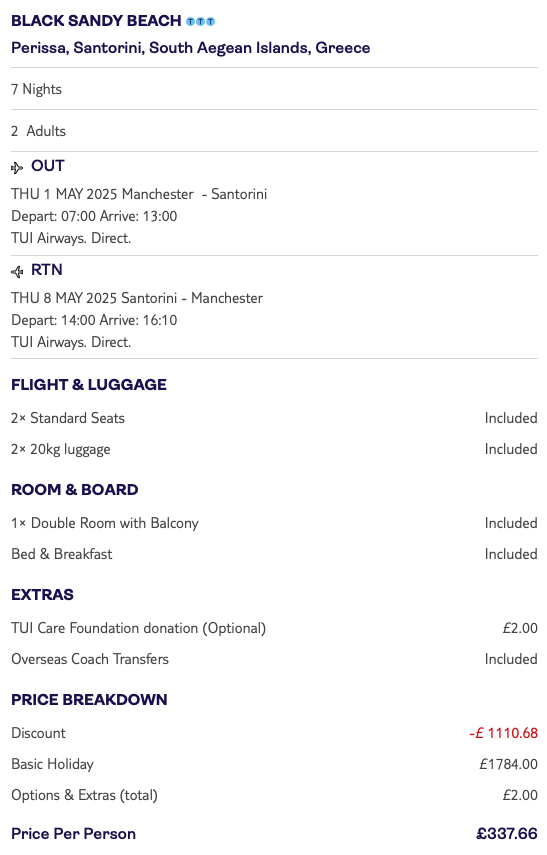
Task: Click the Basic Holiday price £1784.00
Action: [508, 764]
